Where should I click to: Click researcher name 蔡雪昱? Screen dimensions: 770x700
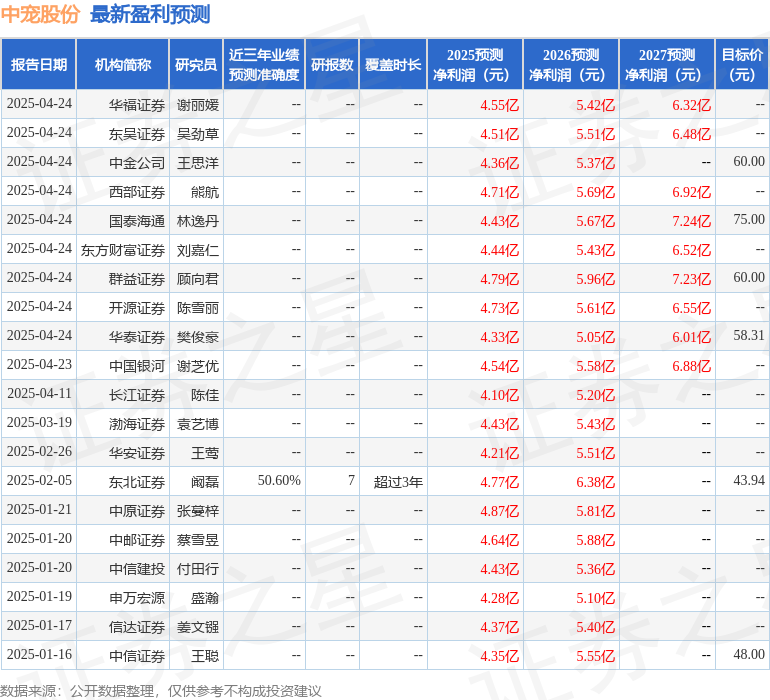tap(197, 540)
